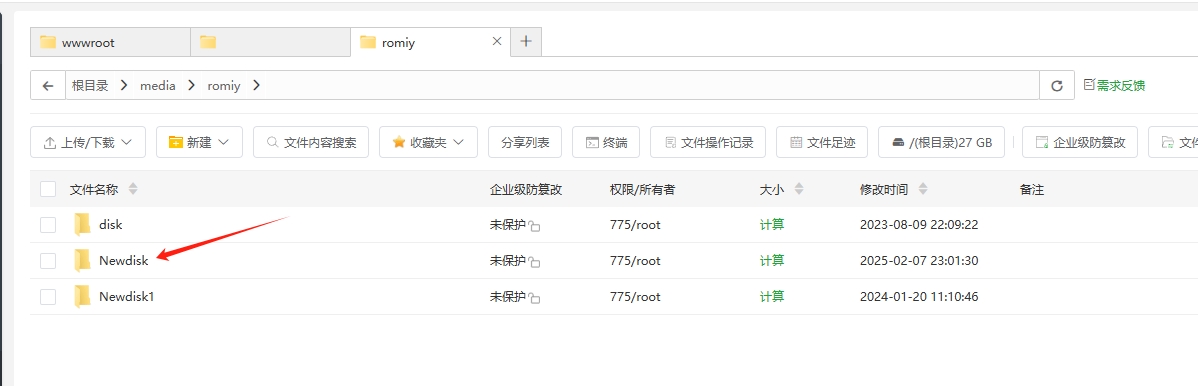Expand chevron after 根目录 breadcrumb

[x=124, y=86]
